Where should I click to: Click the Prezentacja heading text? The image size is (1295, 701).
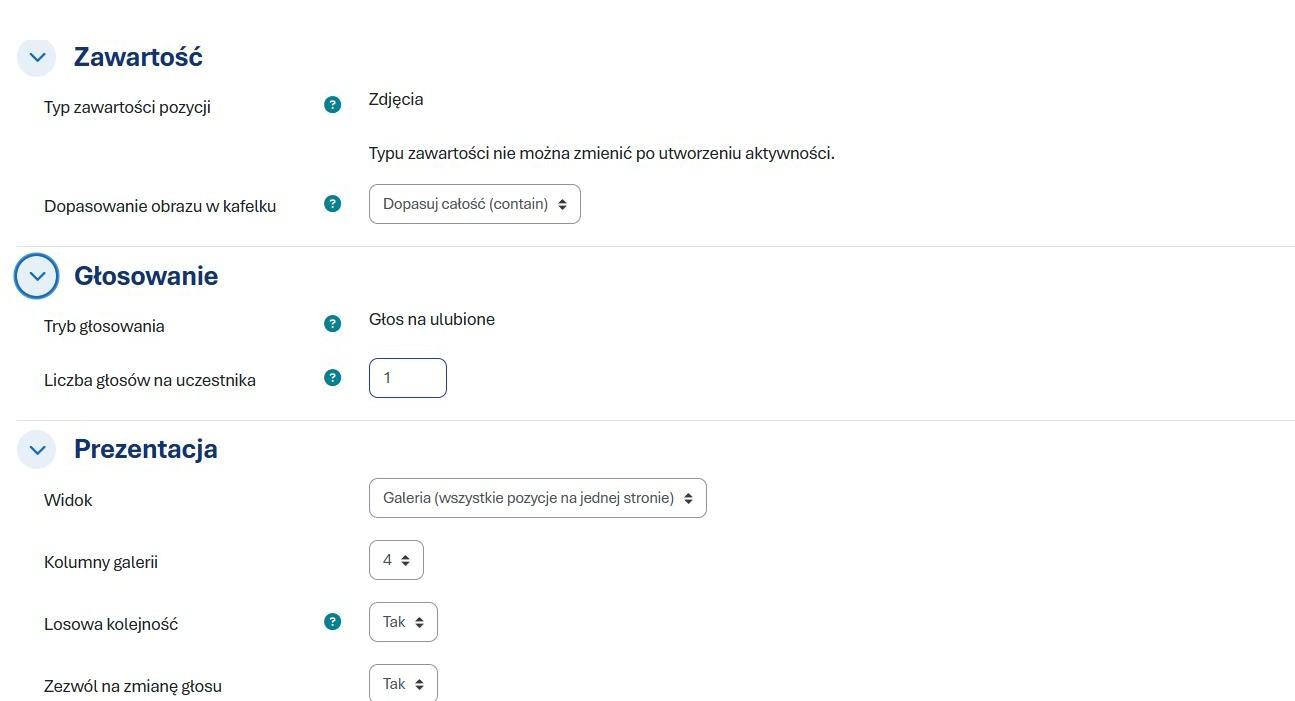146,449
